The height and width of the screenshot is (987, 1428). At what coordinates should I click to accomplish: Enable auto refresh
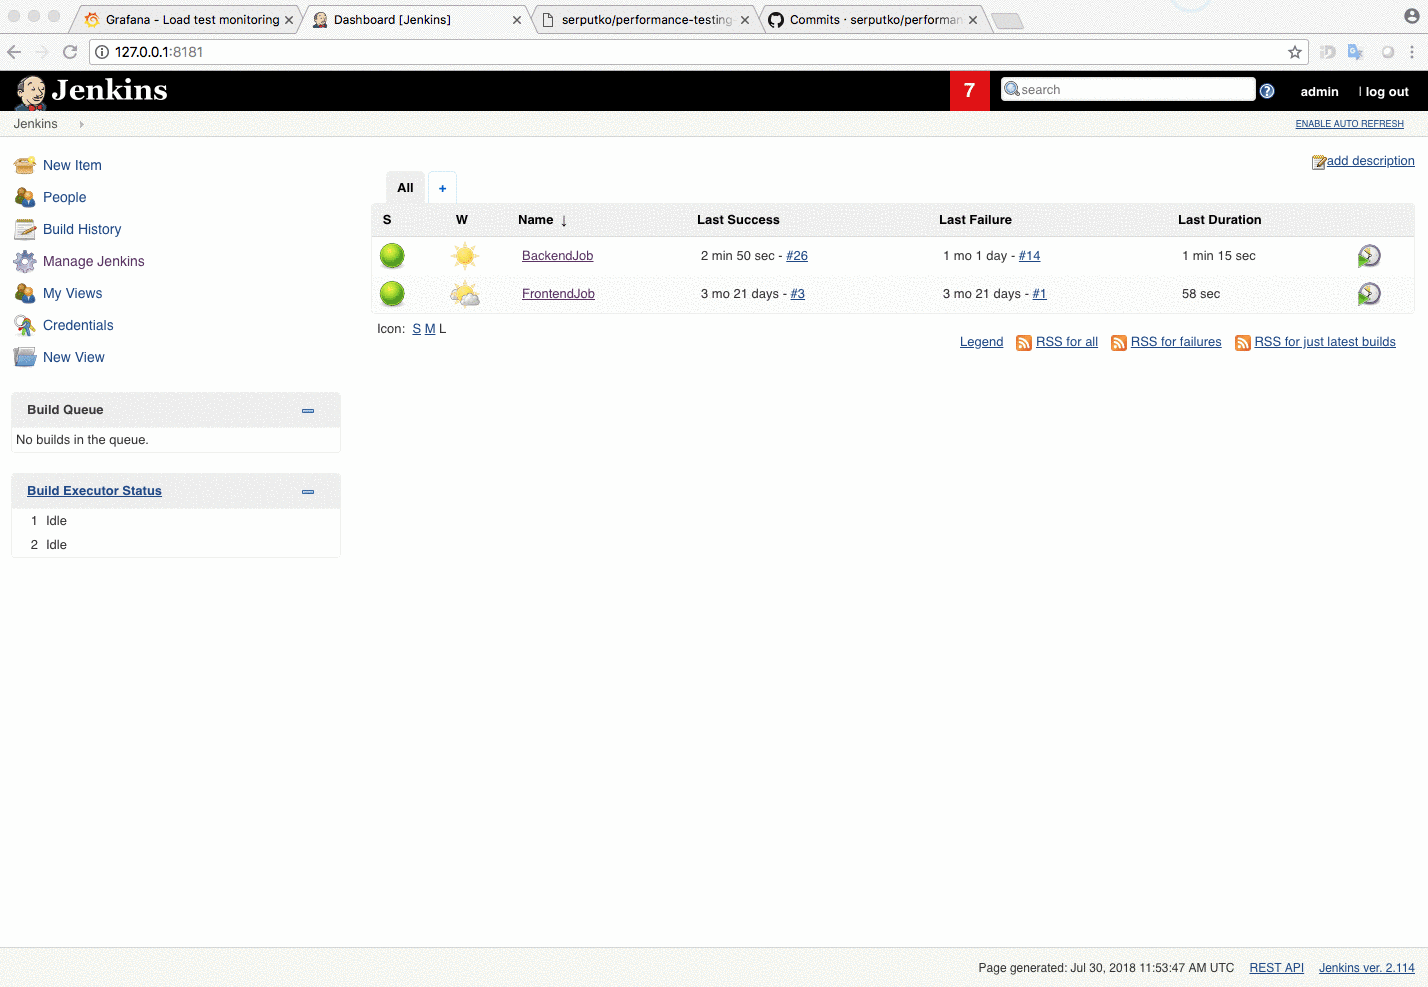pos(1349,124)
